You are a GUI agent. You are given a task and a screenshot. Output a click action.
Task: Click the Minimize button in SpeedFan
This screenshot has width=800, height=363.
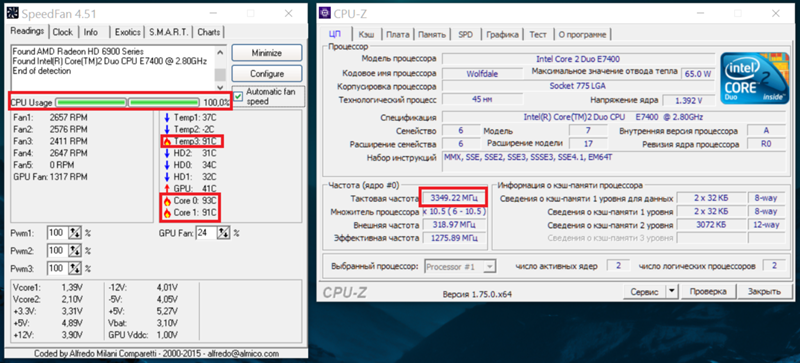point(267,53)
